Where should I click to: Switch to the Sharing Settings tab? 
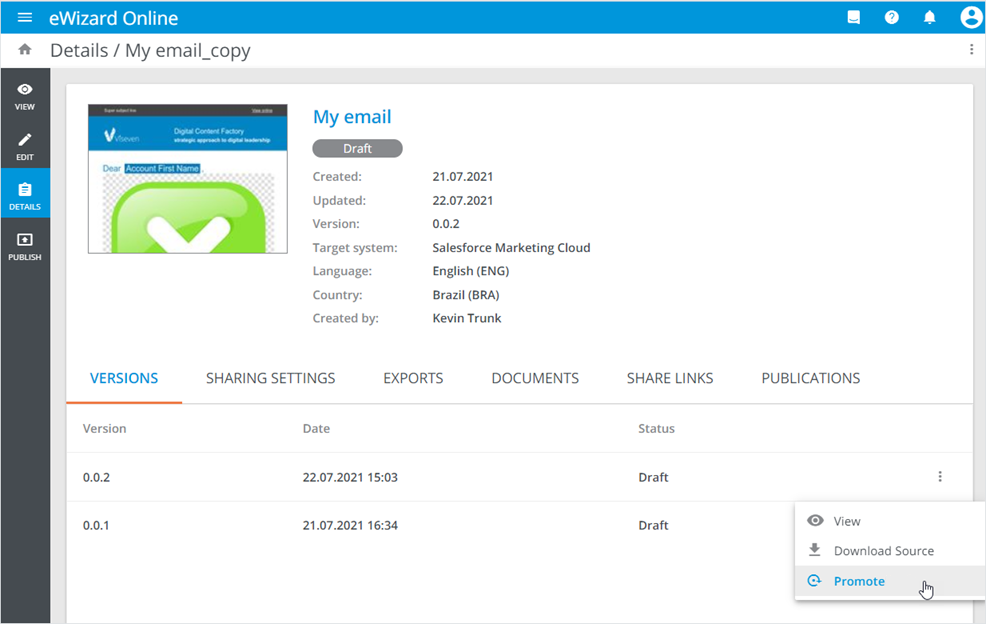pos(270,378)
